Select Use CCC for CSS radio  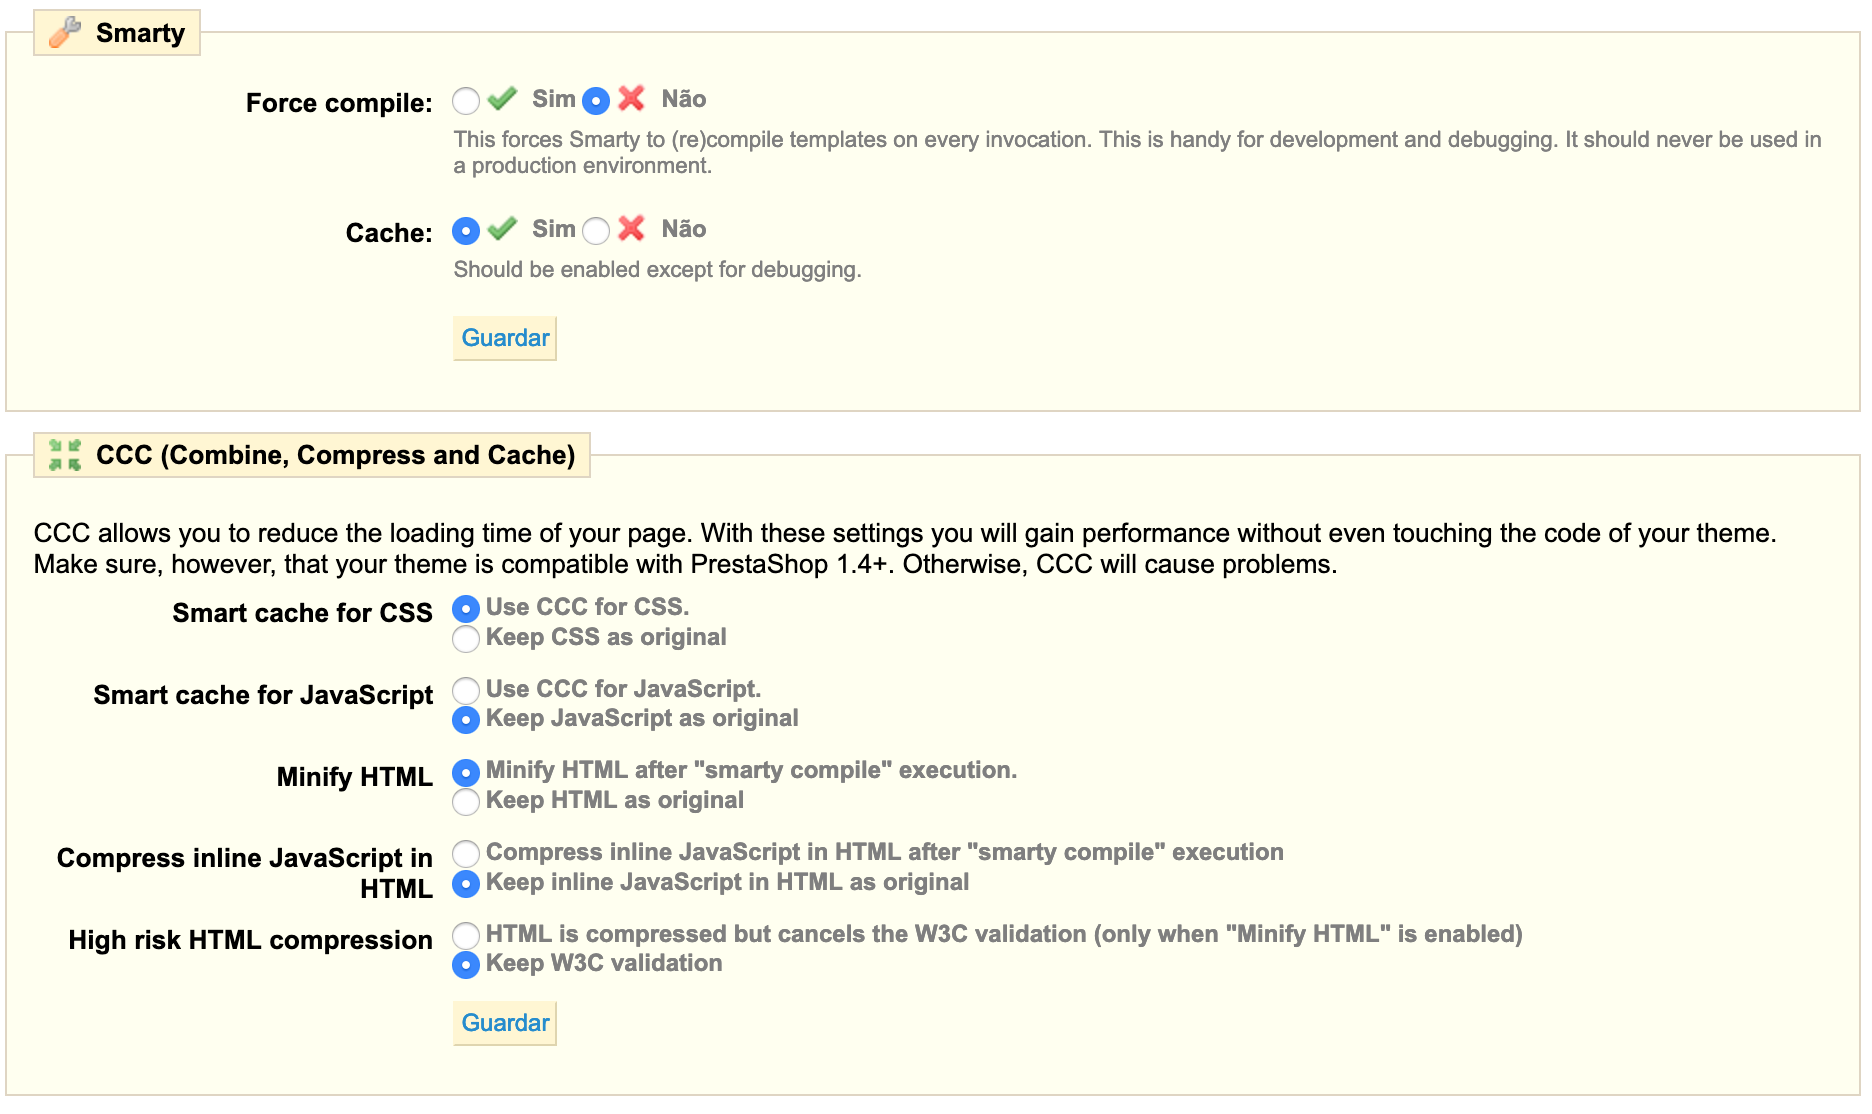click(x=466, y=609)
